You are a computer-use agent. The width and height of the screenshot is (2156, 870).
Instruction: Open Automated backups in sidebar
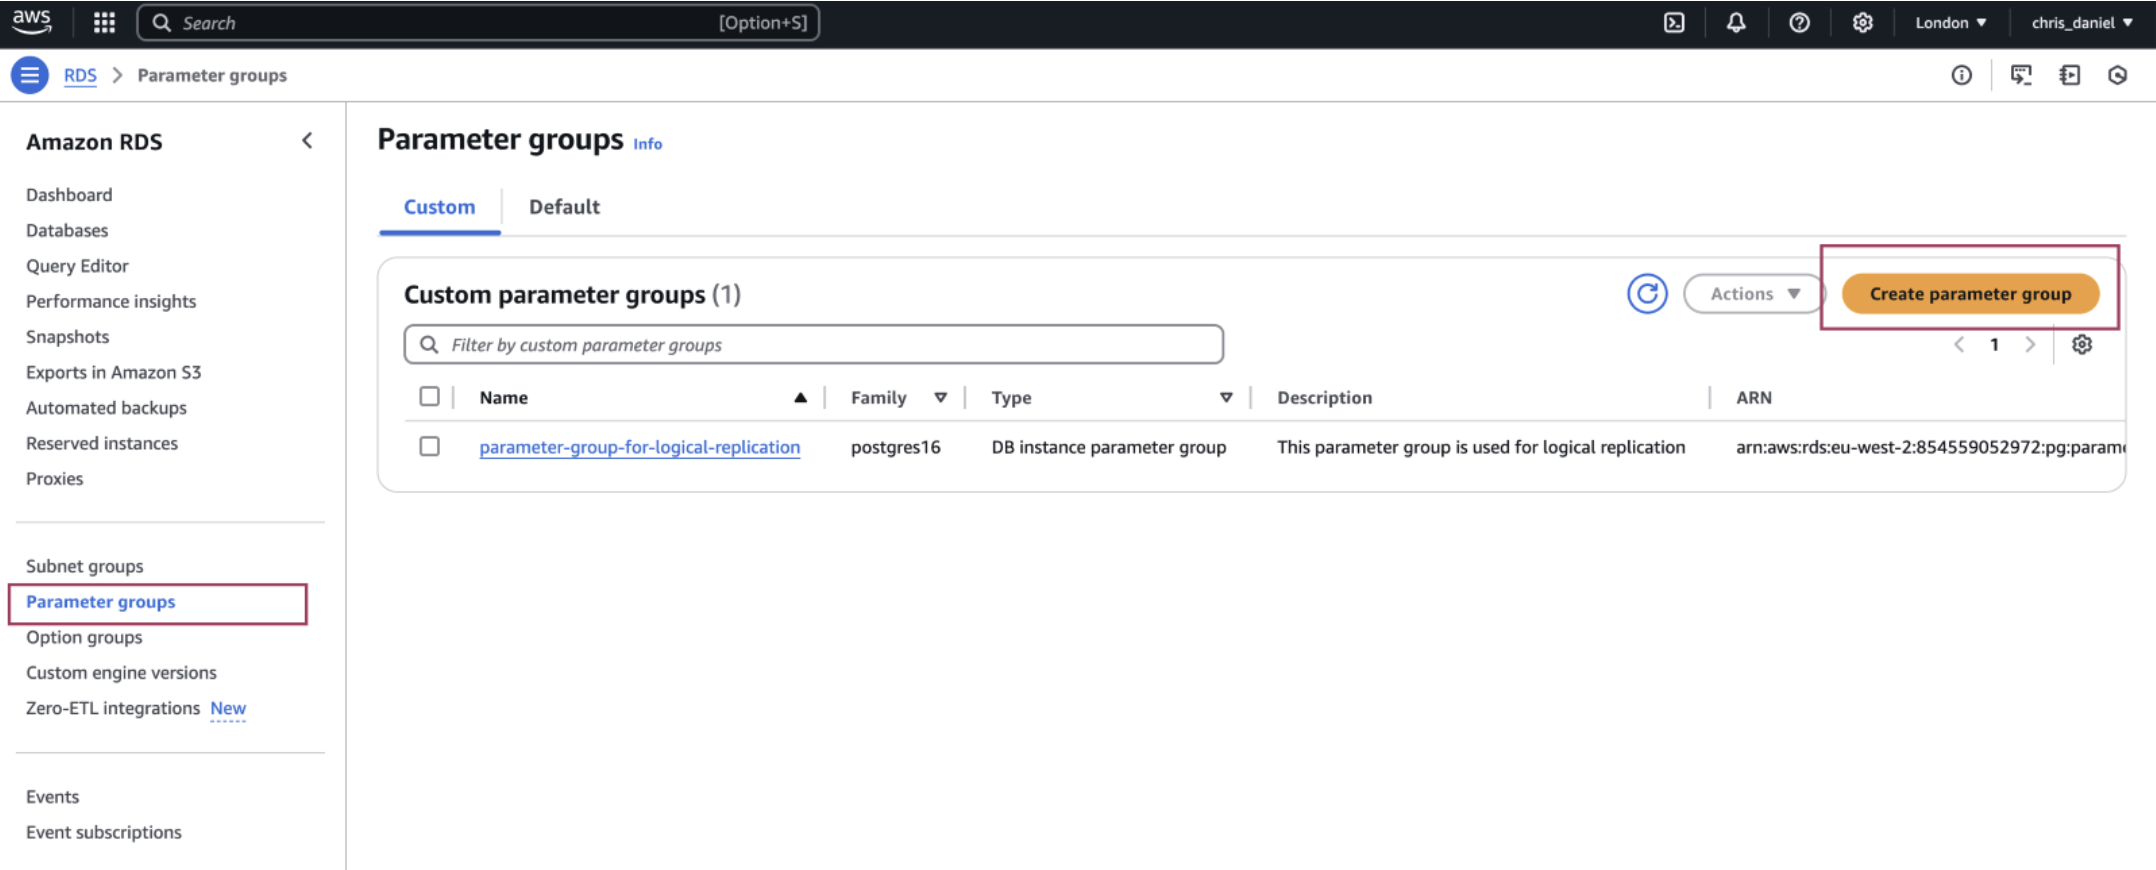[106, 408]
